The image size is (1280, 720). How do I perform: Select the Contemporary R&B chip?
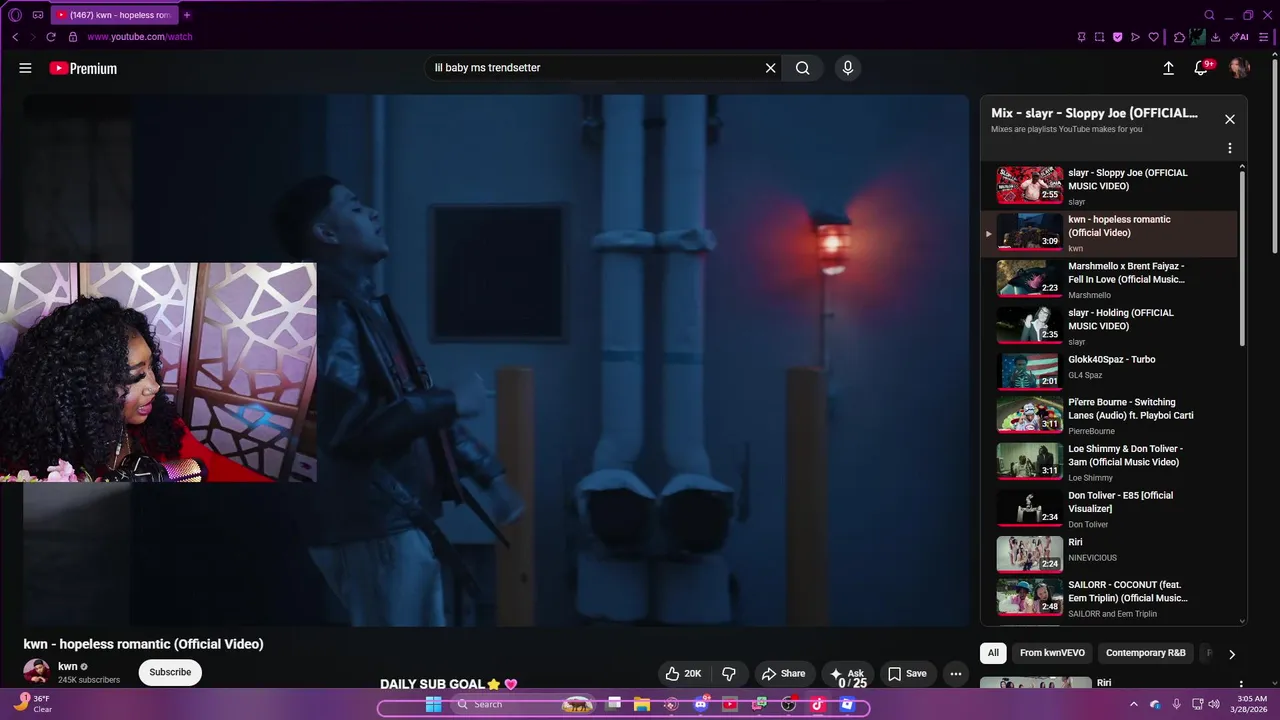coord(1145,653)
